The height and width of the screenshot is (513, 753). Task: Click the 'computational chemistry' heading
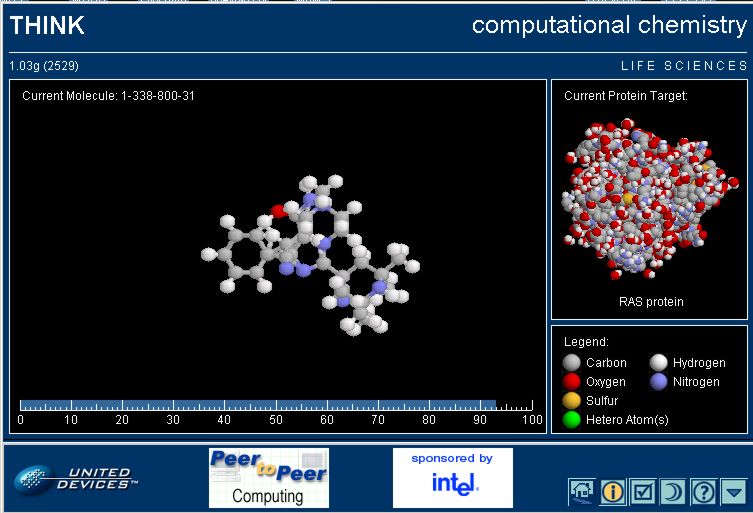(609, 25)
